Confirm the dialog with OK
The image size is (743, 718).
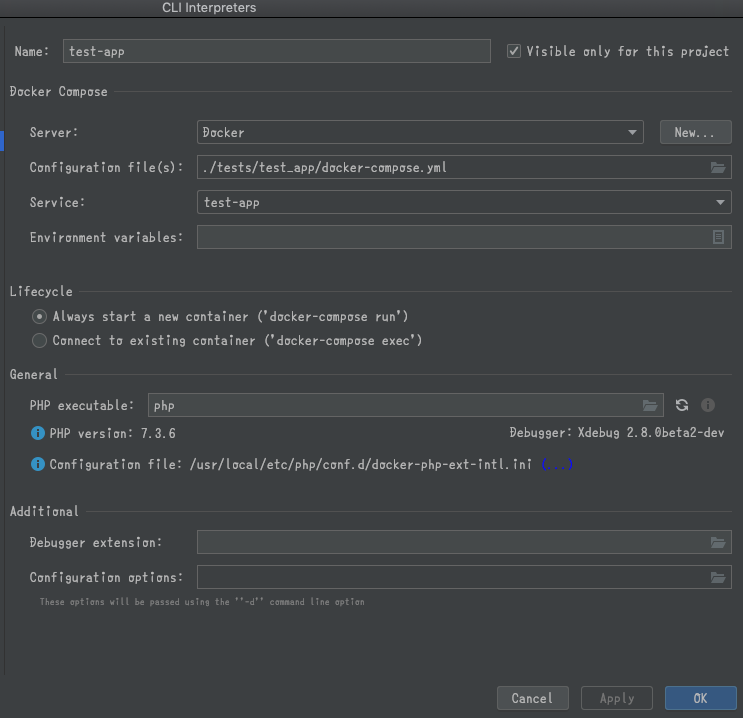coord(700,698)
